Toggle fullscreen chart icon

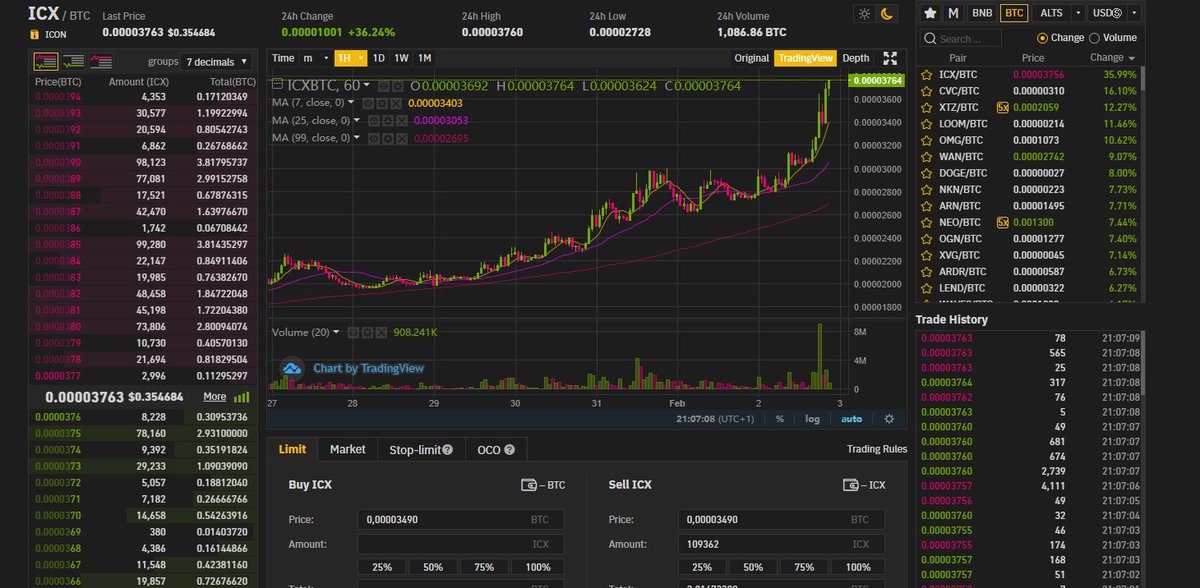(890, 58)
